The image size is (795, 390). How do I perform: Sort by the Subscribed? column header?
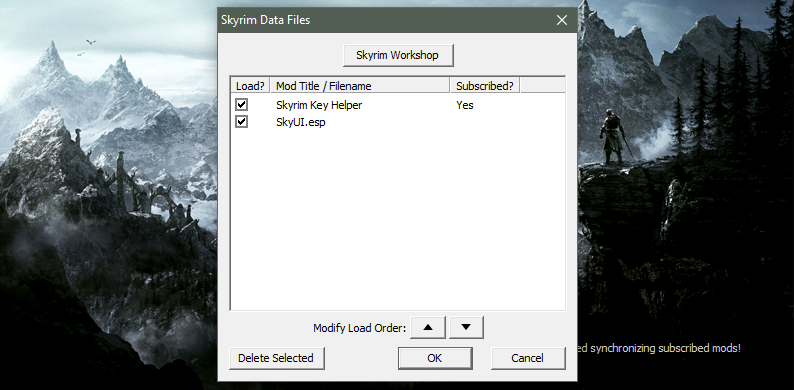[485, 86]
